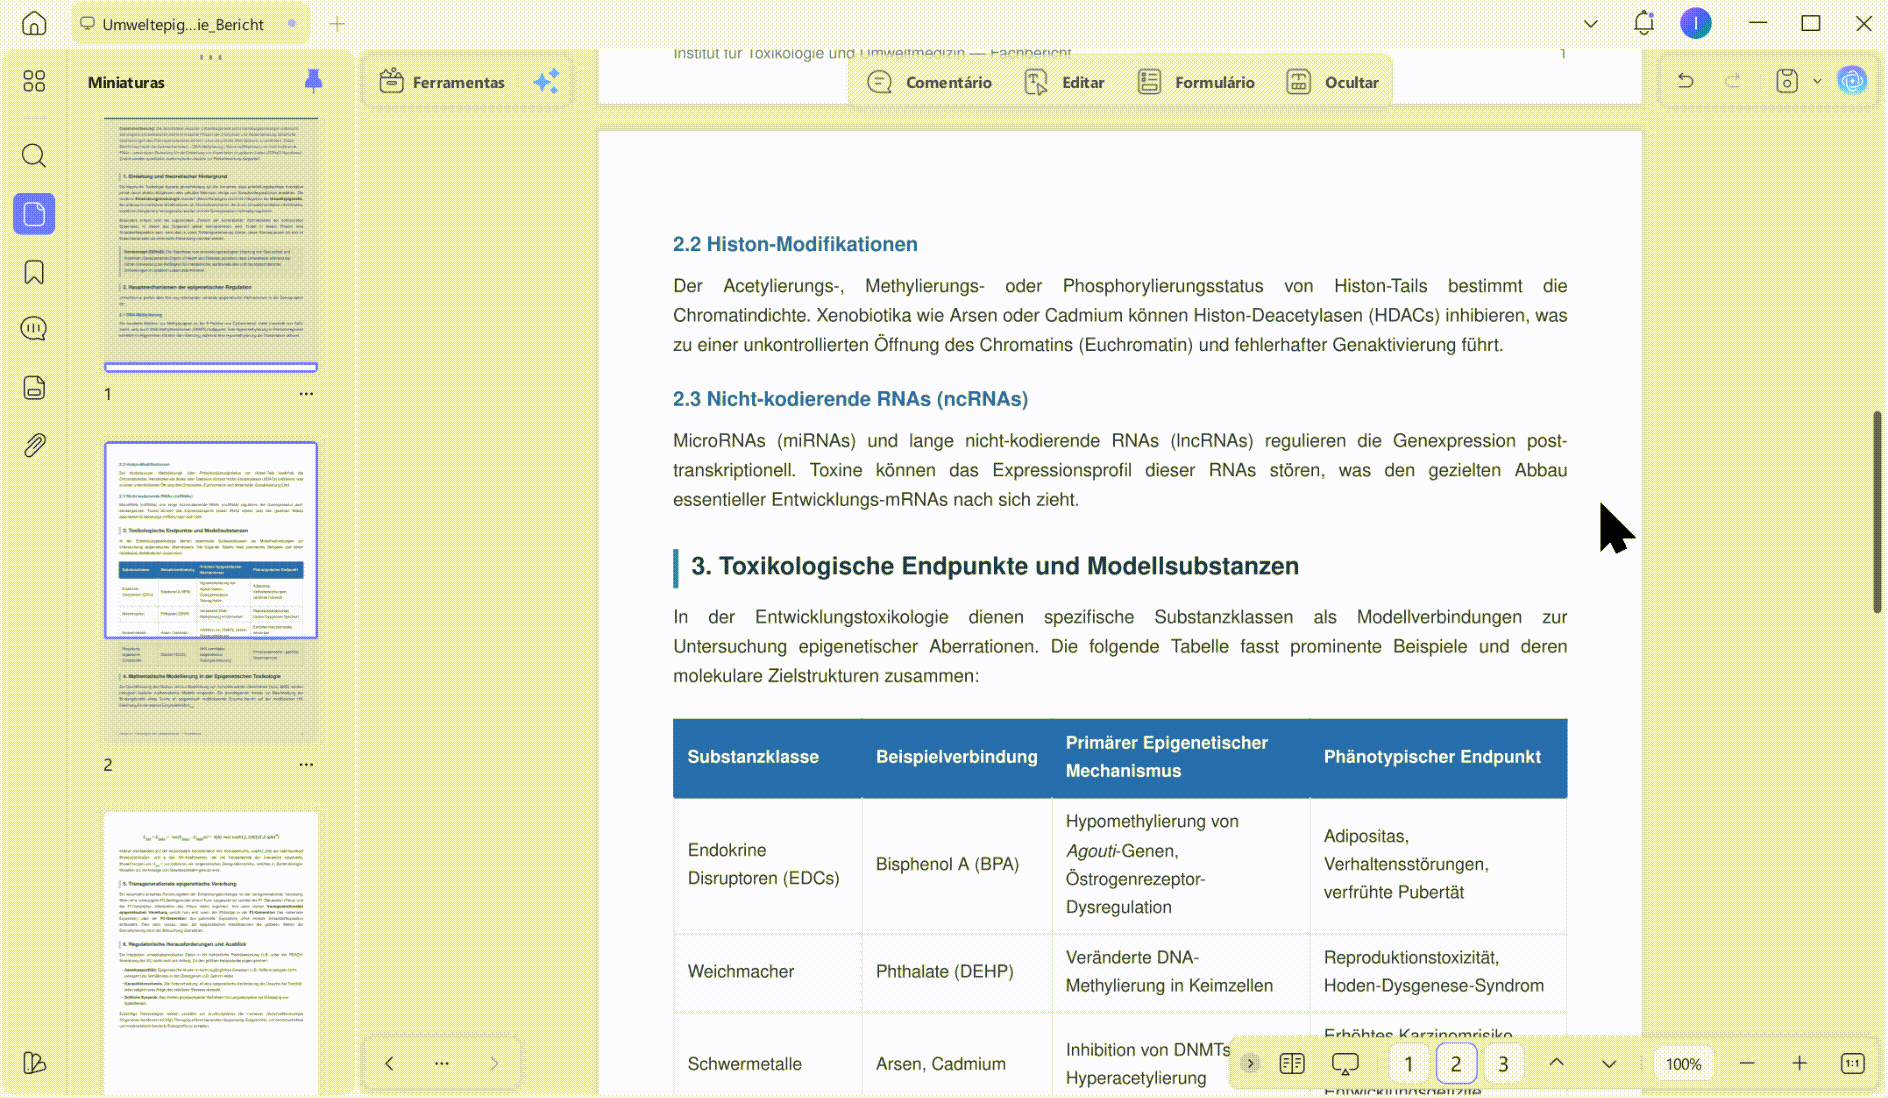The width and height of the screenshot is (1888, 1098).
Task: Click the AI sparkle icon next to Ferramentas
Action: click(x=546, y=82)
